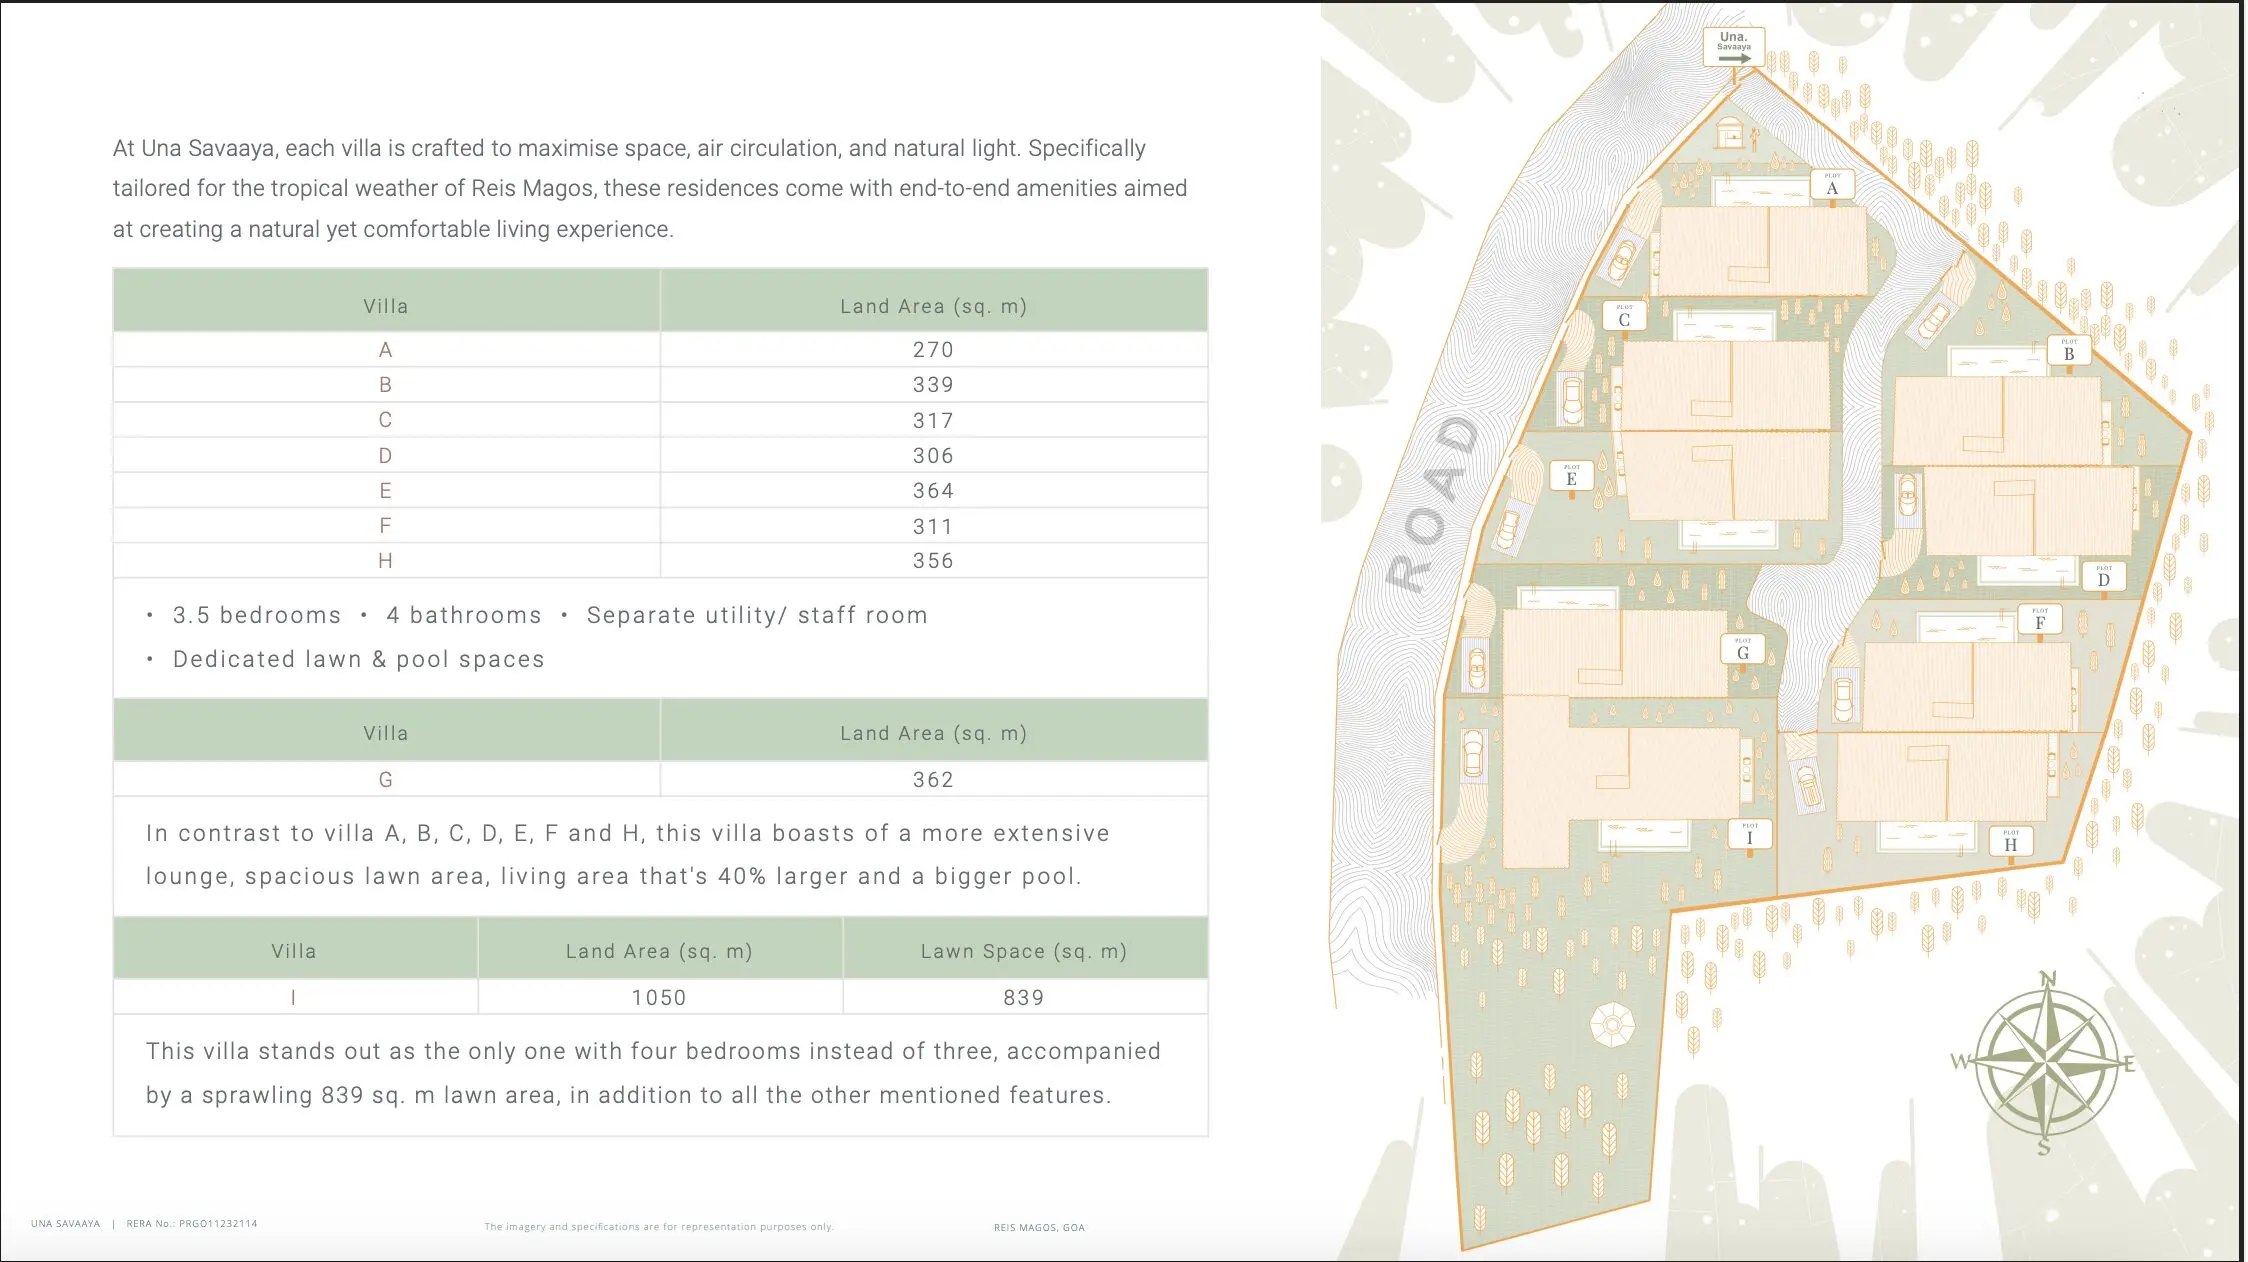
Task: Click the villa E row letter
Action: pos(385,491)
